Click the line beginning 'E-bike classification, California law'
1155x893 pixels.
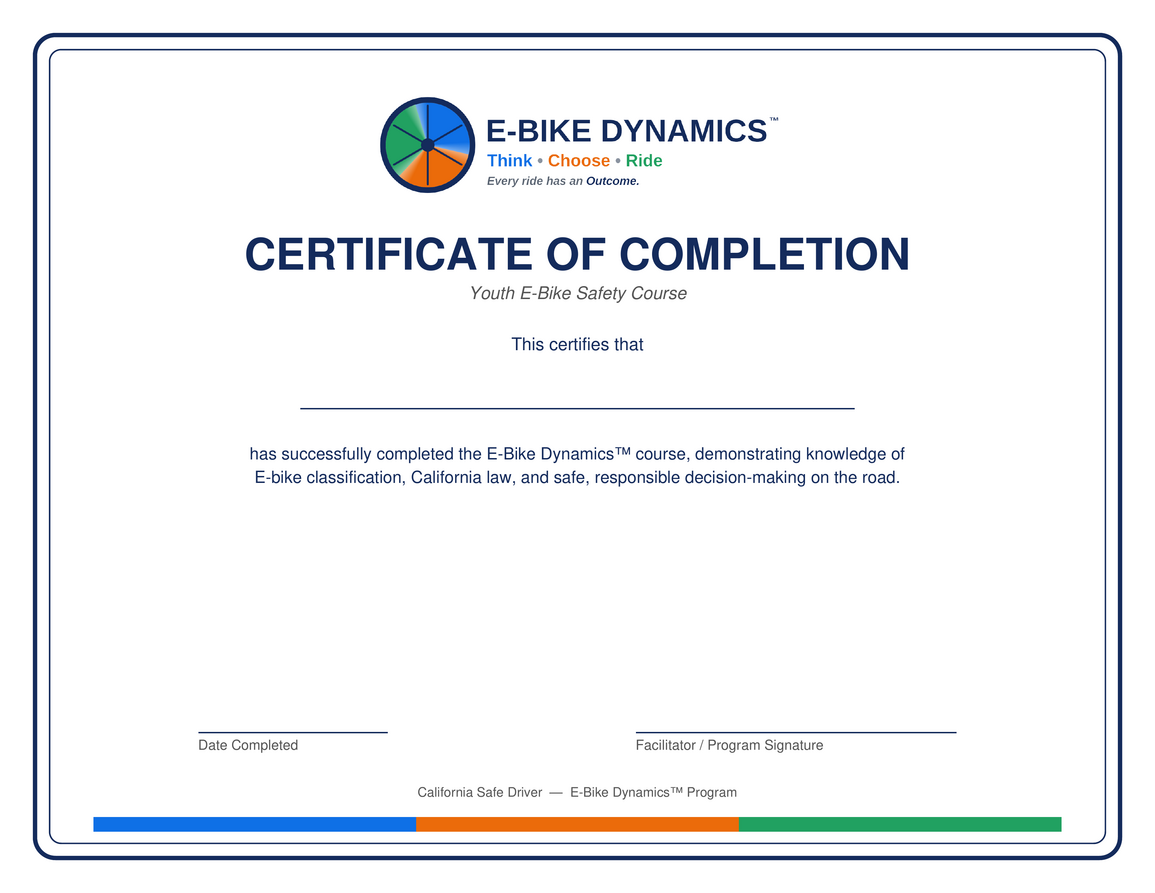click(578, 477)
